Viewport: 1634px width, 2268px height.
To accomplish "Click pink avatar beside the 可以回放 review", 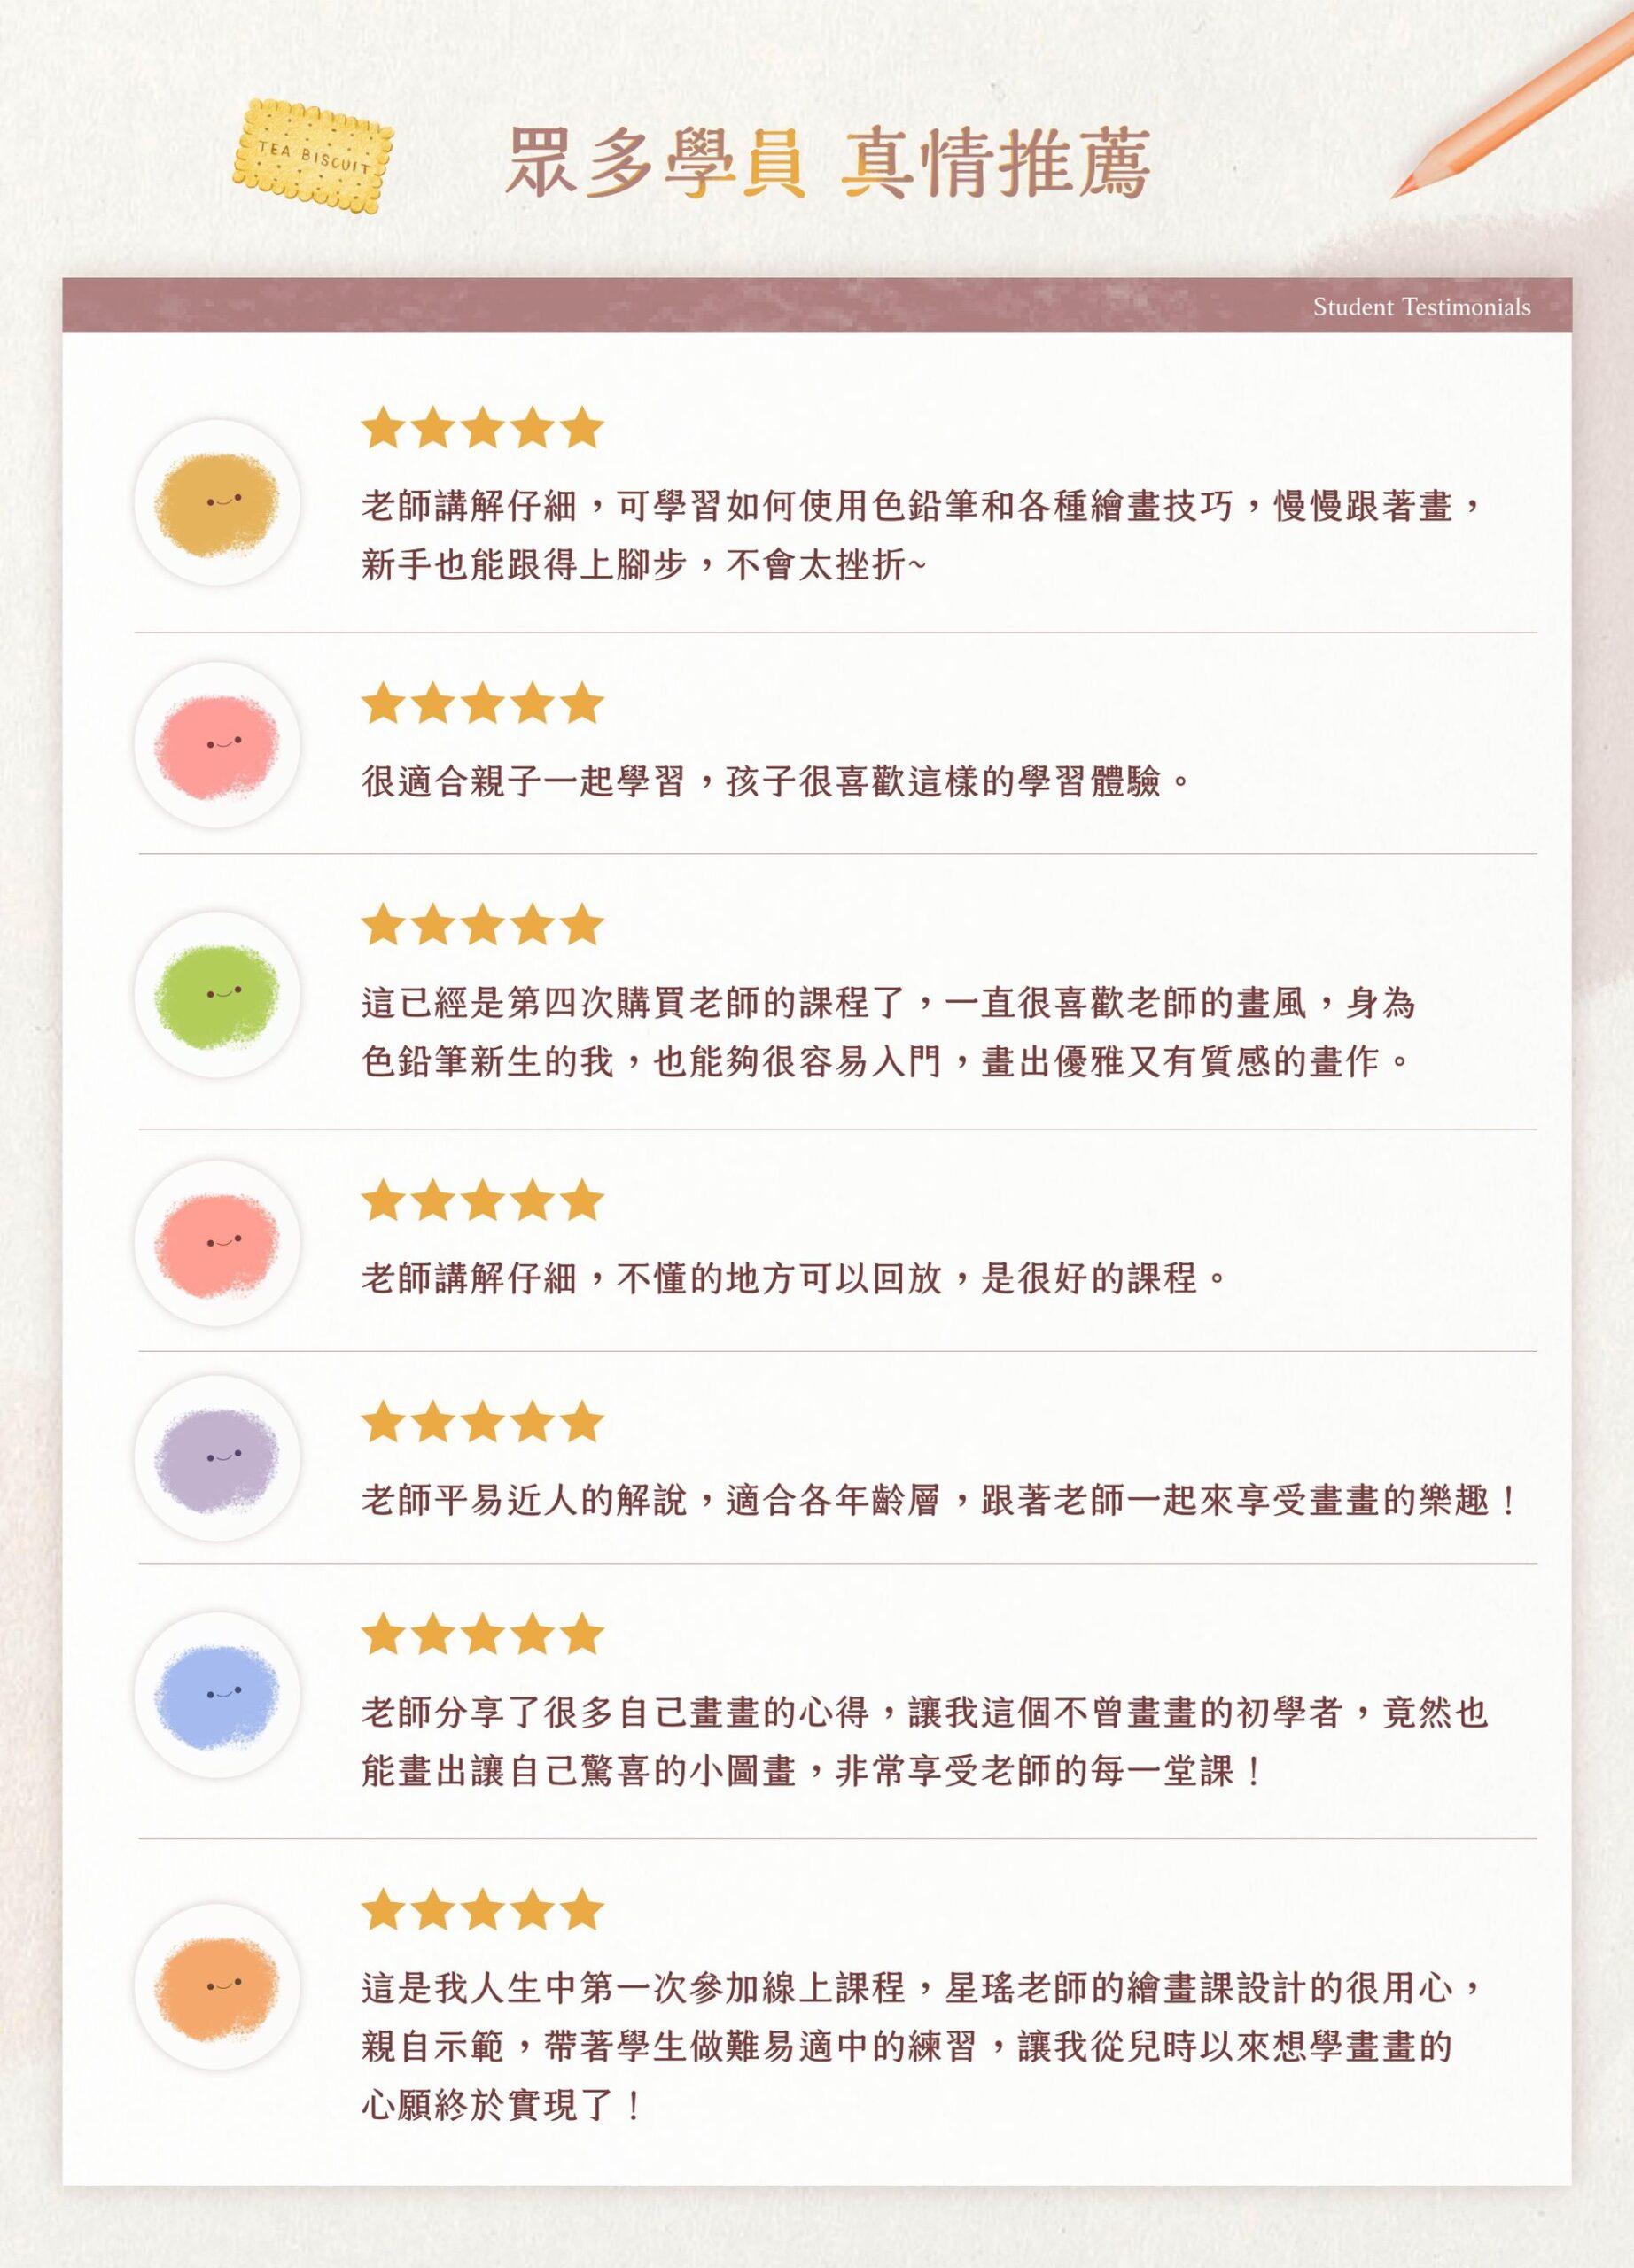I will [x=217, y=1243].
